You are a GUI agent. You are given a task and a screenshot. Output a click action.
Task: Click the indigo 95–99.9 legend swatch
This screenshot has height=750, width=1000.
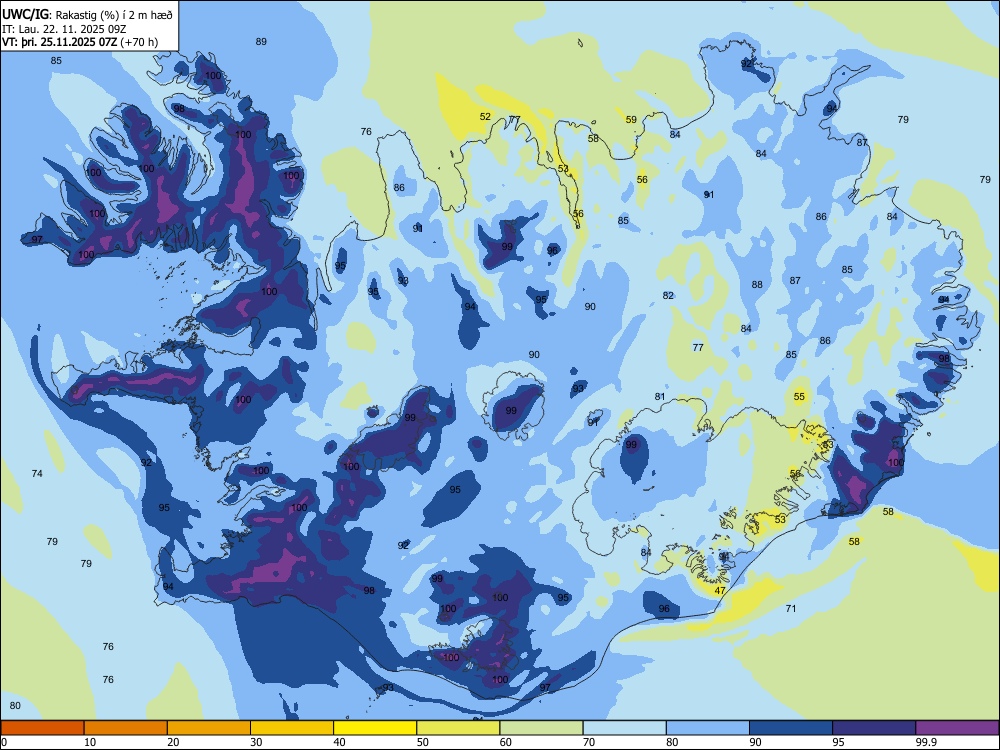point(874,728)
